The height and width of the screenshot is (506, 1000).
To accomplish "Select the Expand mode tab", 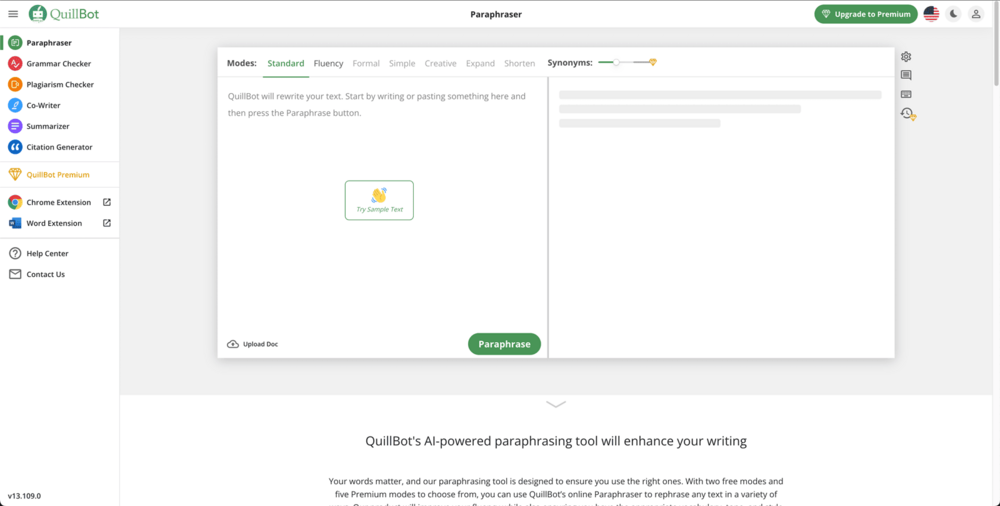I will pos(480,63).
